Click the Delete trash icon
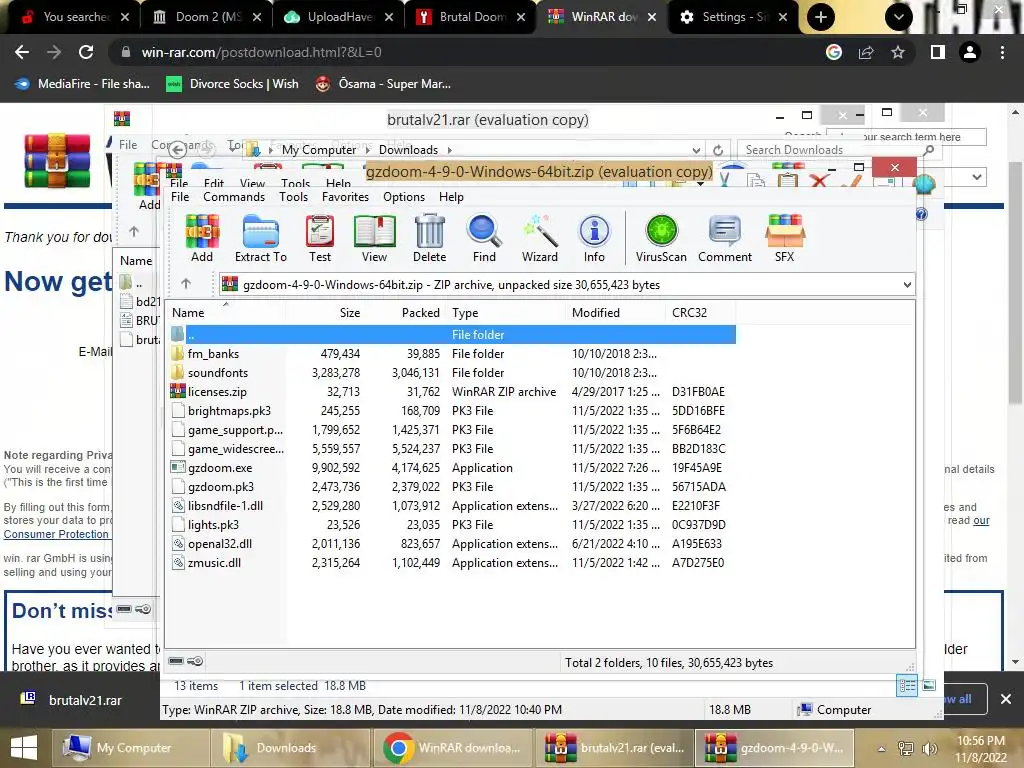Screen dimensions: 1024x768 pyautogui.click(x=429, y=238)
